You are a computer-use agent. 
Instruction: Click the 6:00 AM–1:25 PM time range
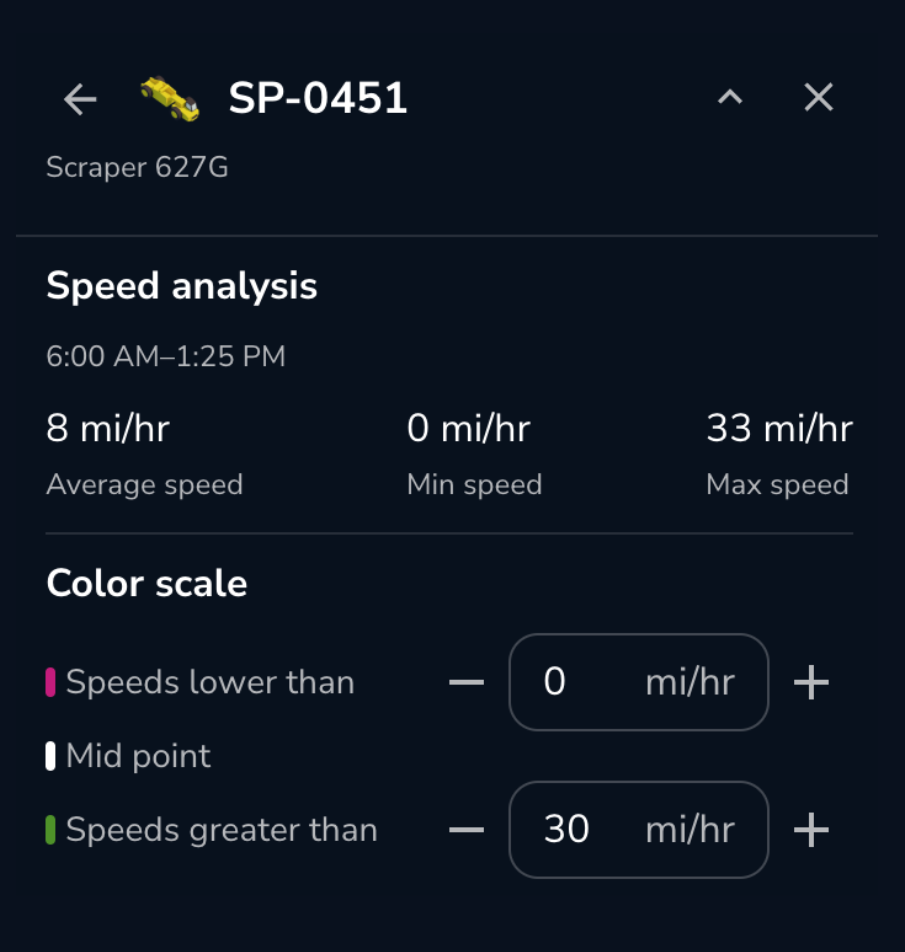click(166, 356)
